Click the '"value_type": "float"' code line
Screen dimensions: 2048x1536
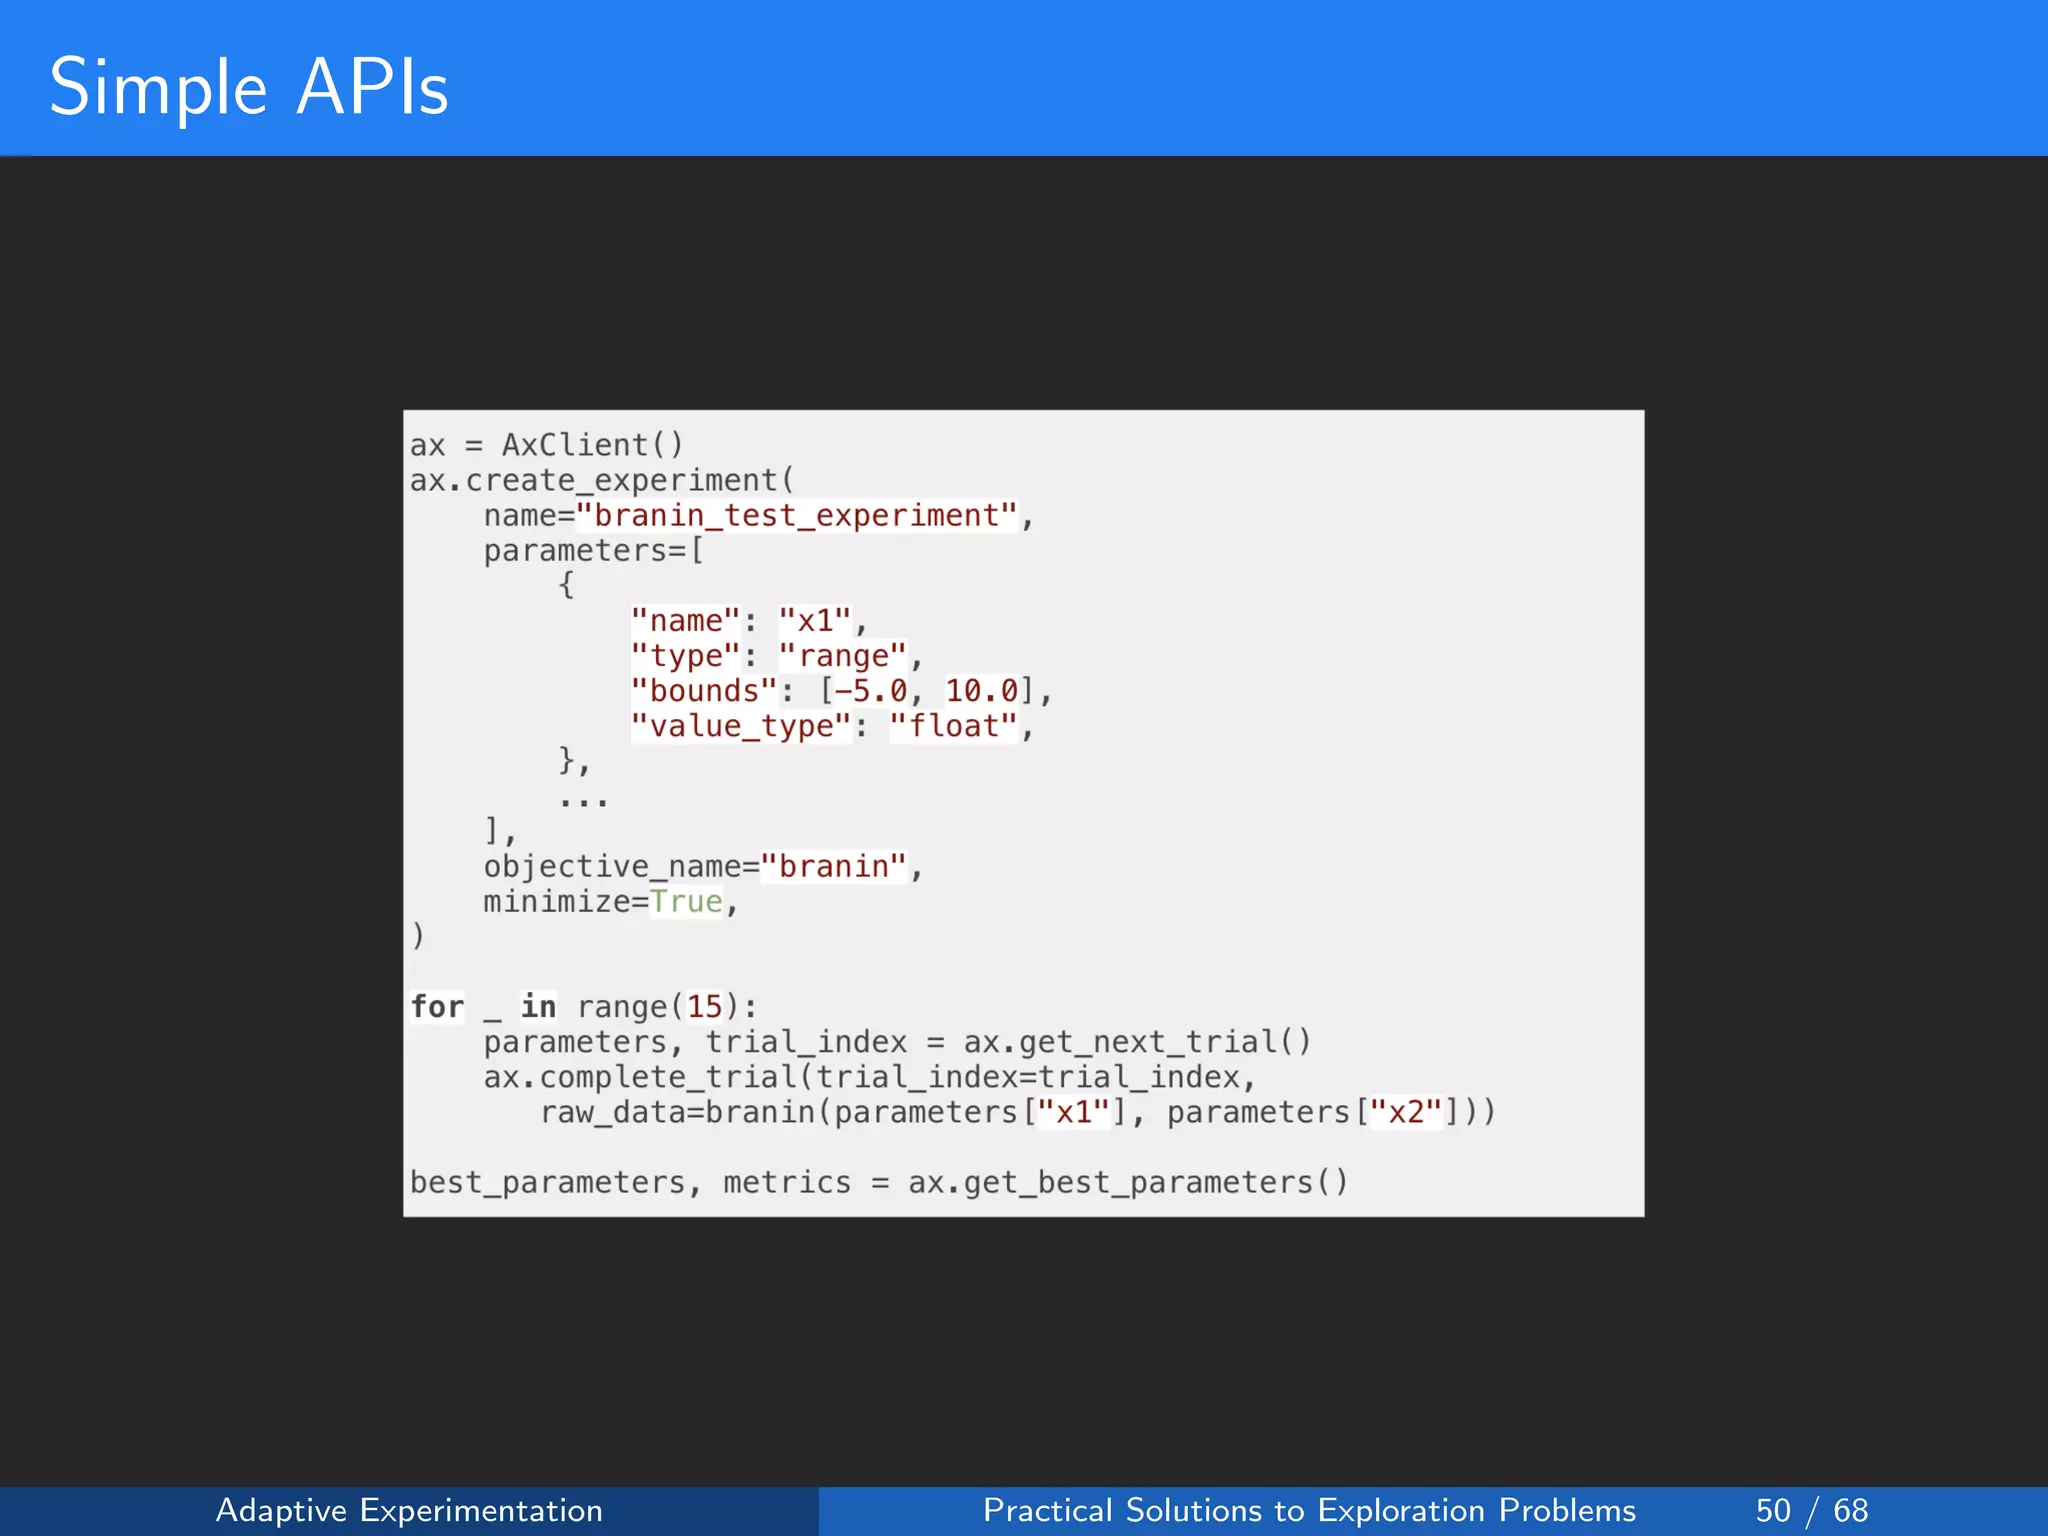pos(832,726)
